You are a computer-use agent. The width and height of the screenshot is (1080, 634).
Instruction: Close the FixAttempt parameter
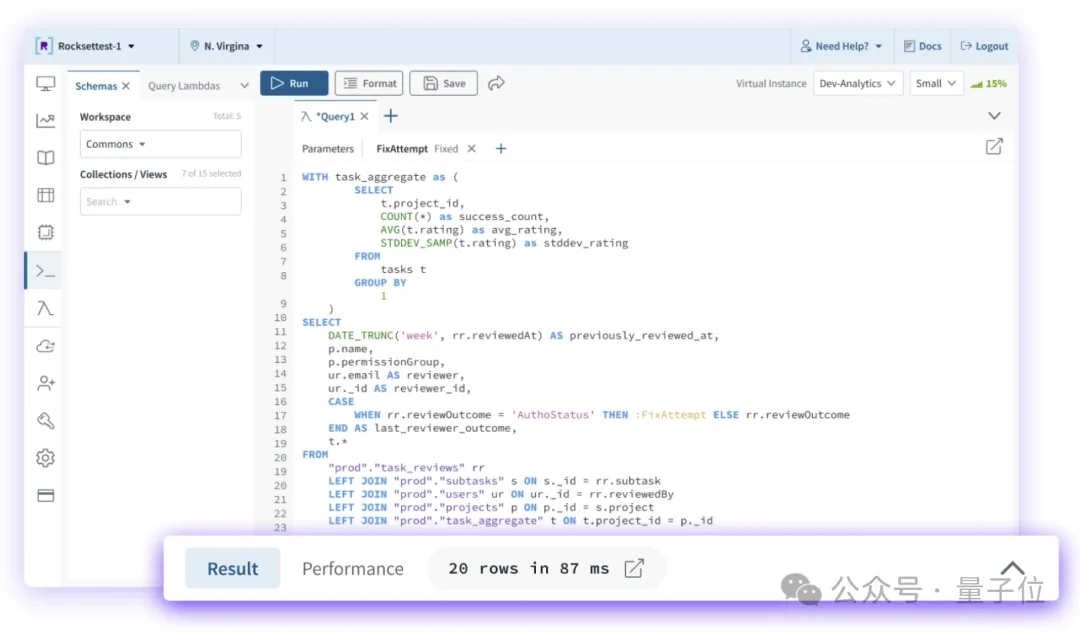[472, 149]
